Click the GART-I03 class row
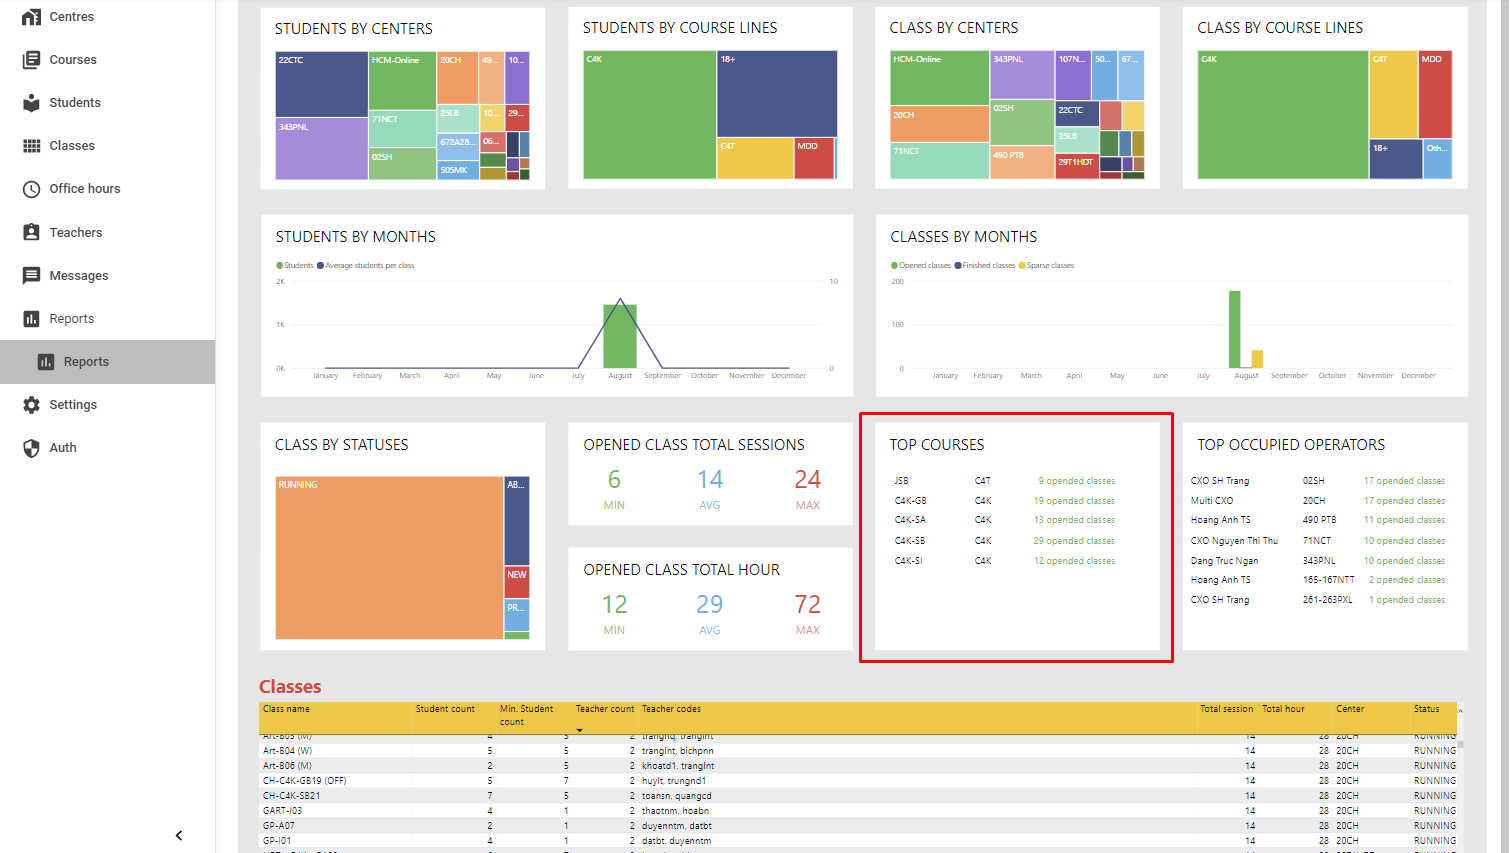This screenshot has width=1510, height=853. point(859,811)
